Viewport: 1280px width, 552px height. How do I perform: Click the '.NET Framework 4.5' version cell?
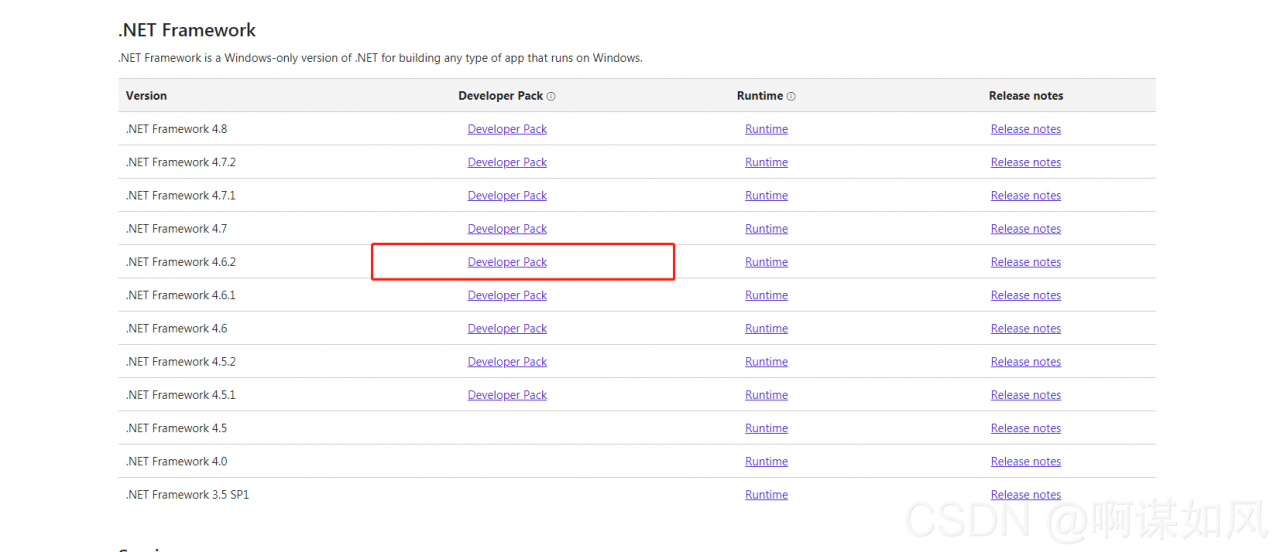(x=176, y=428)
